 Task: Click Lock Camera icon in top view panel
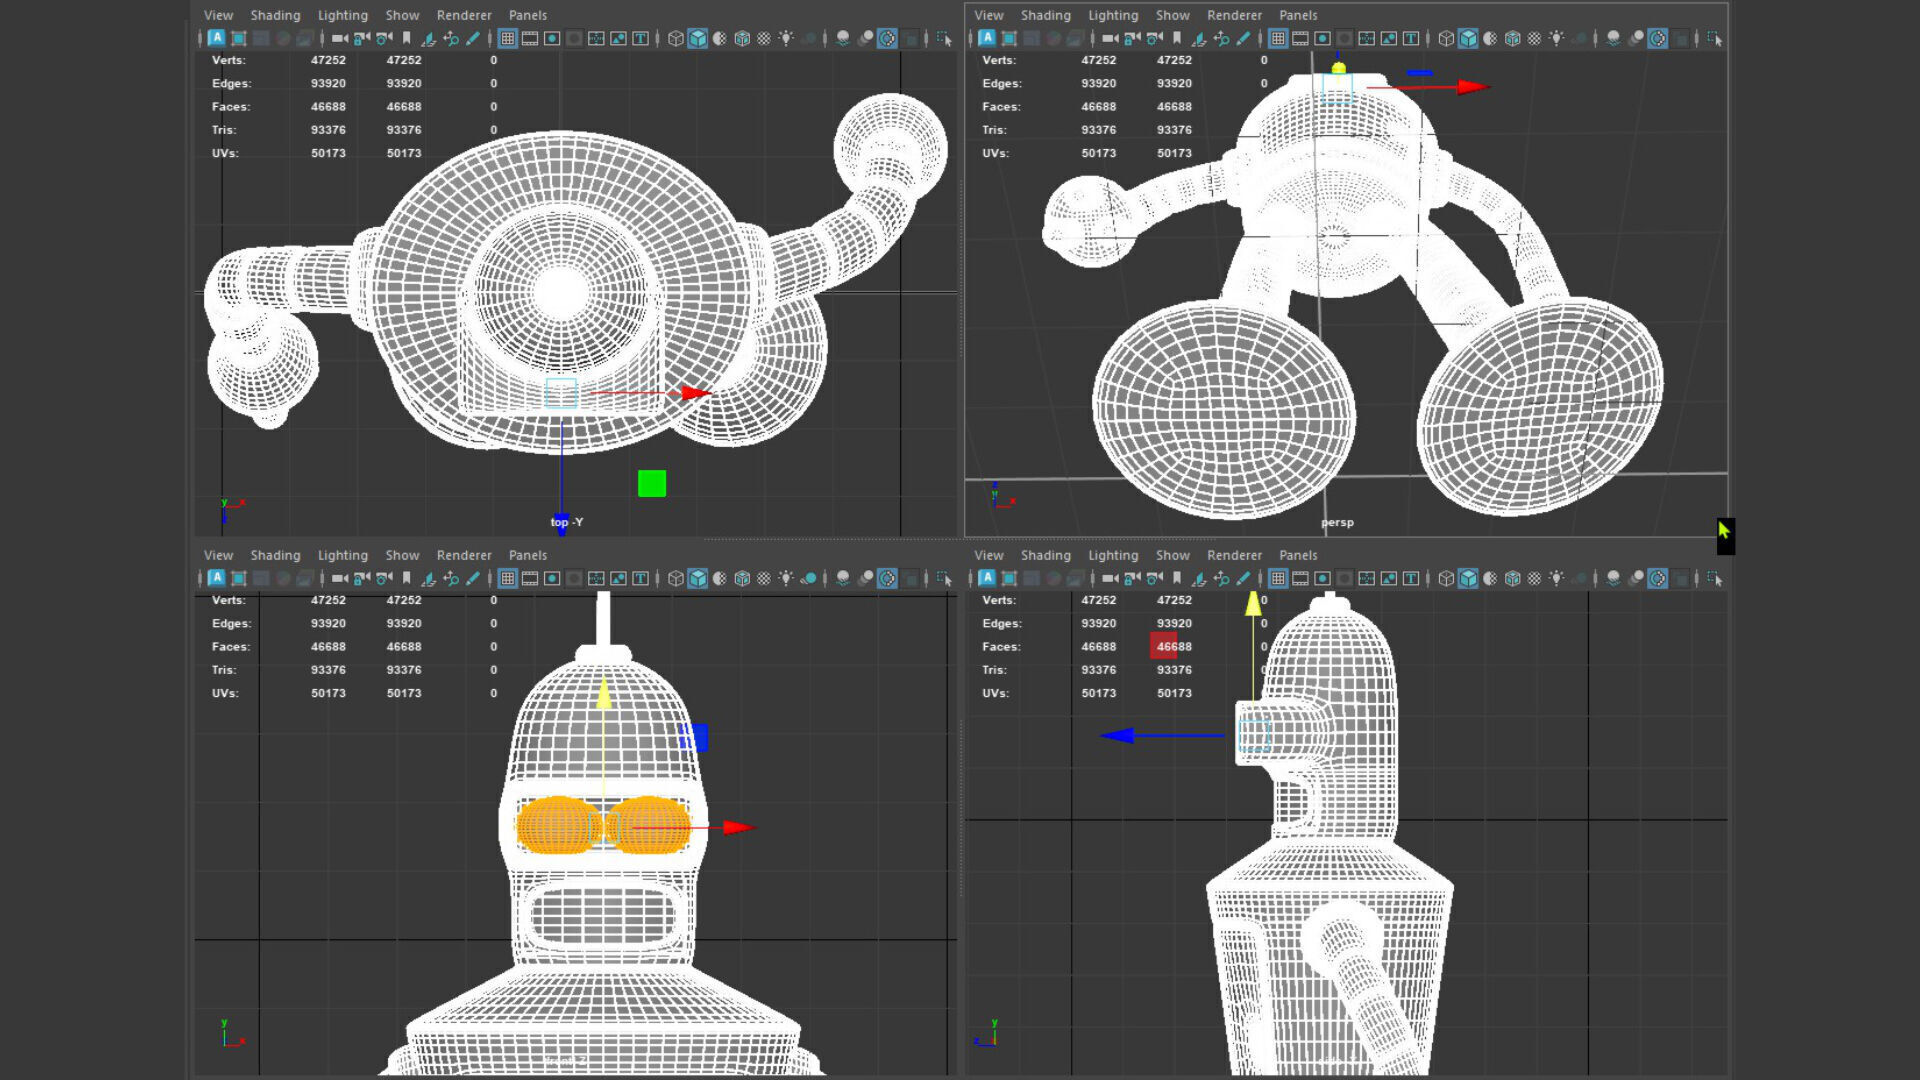[362, 39]
